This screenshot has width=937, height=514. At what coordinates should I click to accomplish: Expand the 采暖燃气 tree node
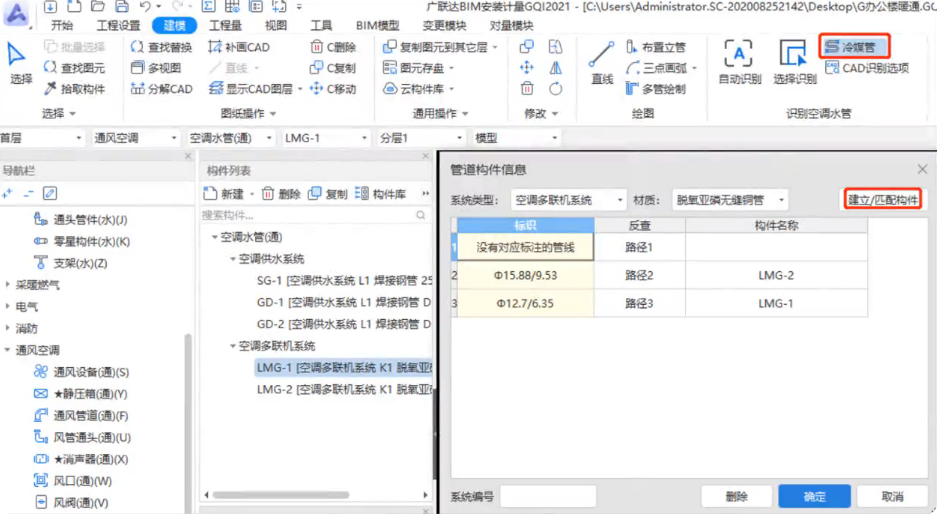(x=8, y=284)
